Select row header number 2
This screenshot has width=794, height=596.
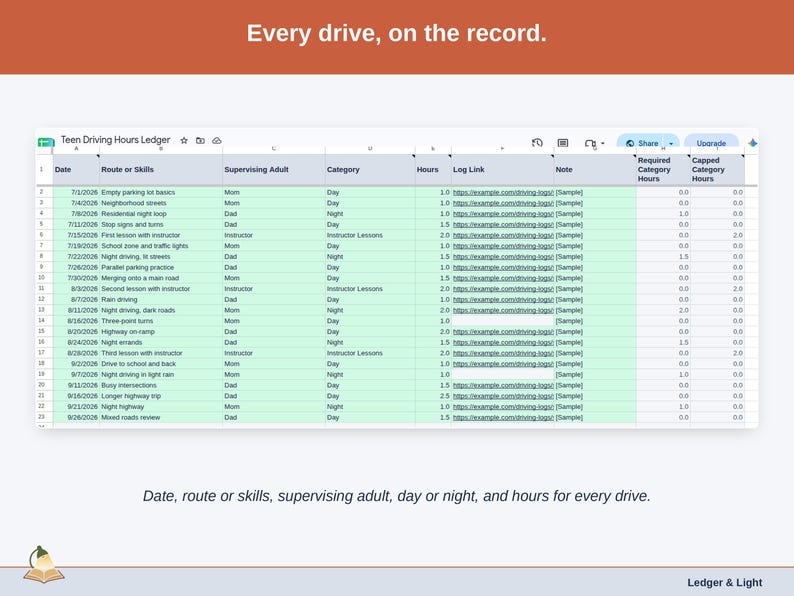(42, 192)
